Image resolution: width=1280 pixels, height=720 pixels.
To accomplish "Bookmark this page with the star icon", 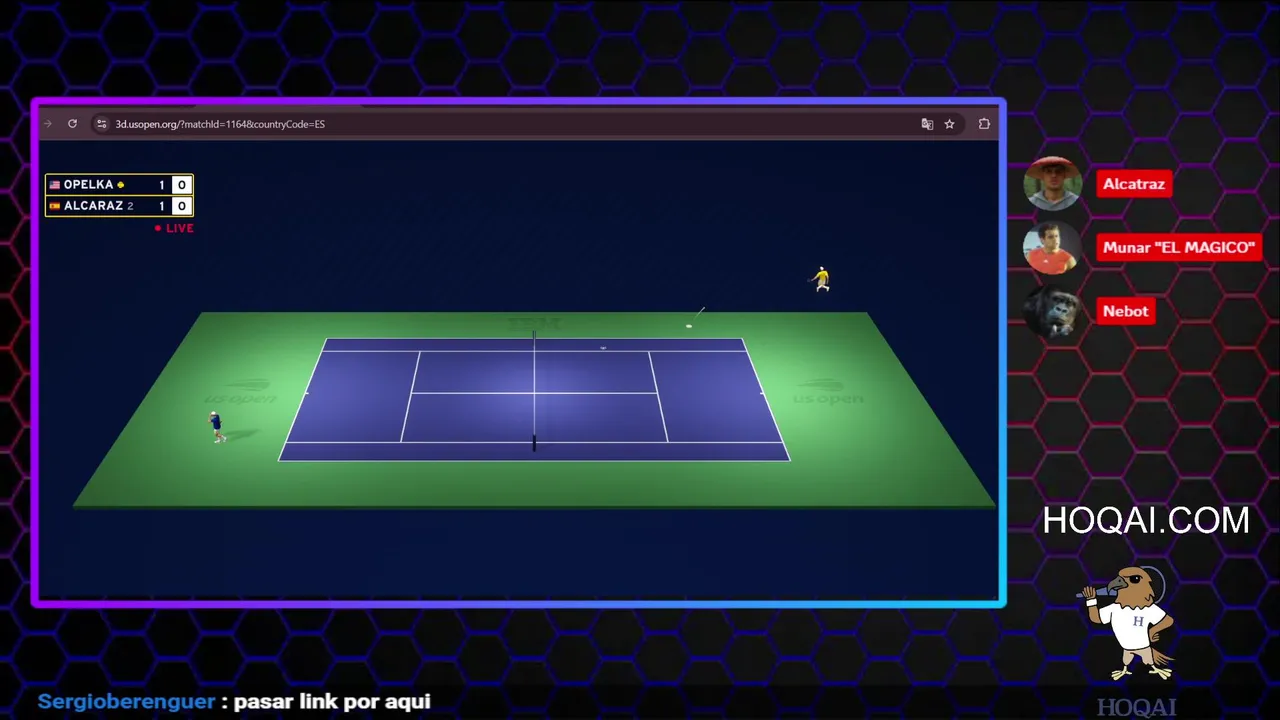I will [x=950, y=124].
